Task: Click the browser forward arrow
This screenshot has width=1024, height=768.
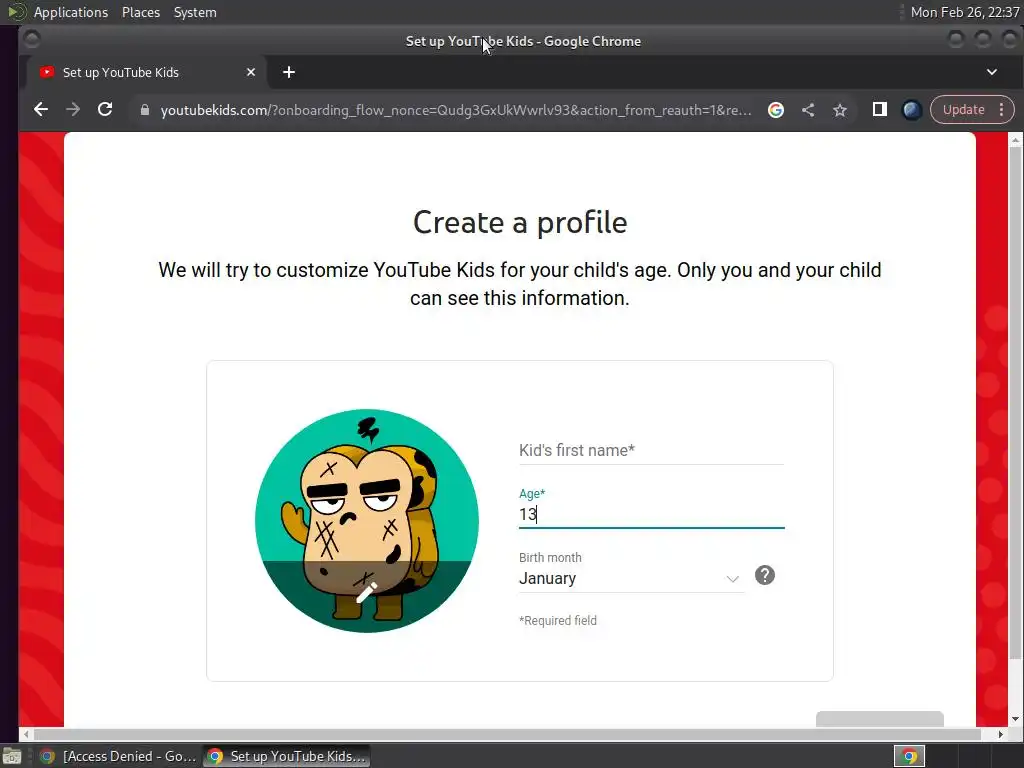Action: [x=72, y=110]
